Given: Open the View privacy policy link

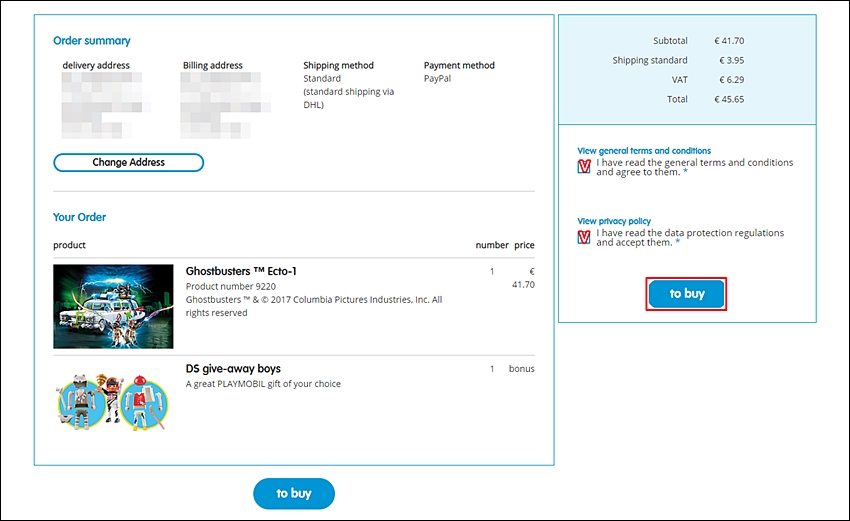Looking at the screenshot, I should [x=614, y=221].
